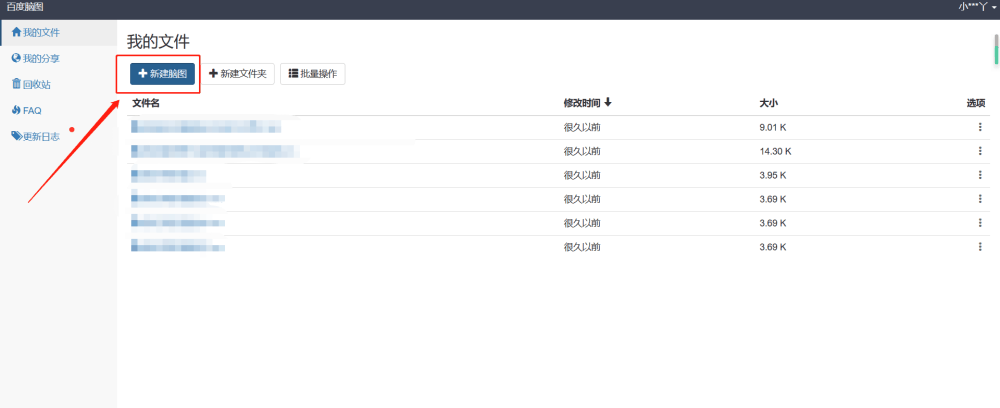The image size is (1000, 408).
Task: Go to My Shares (我的分享)
Action: click(35, 59)
